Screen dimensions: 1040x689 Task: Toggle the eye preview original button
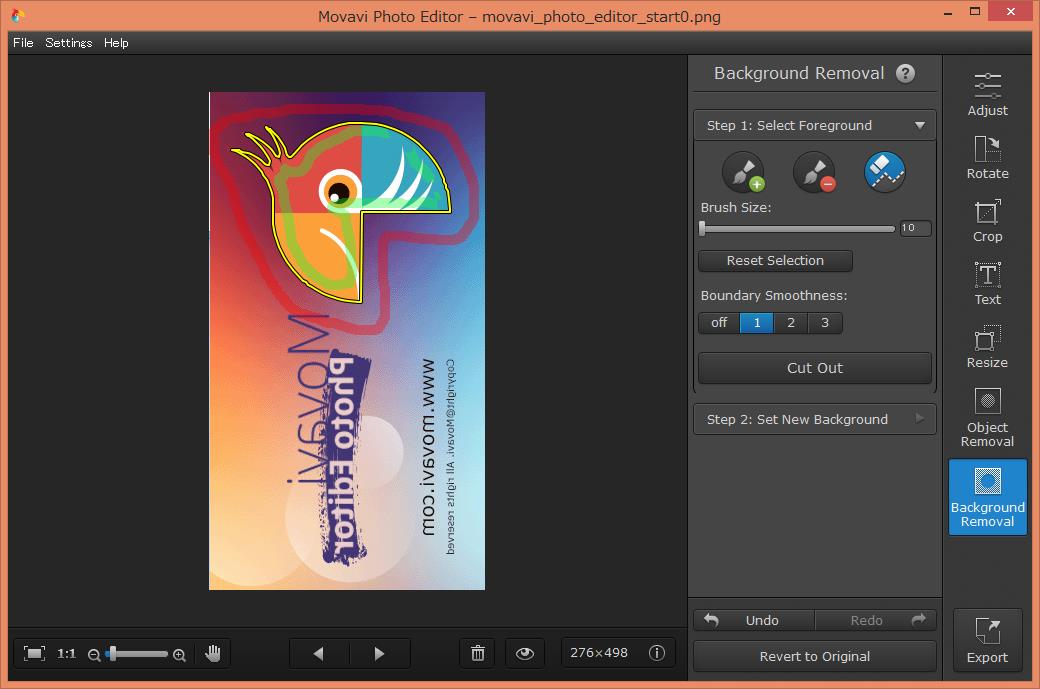coord(525,653)
